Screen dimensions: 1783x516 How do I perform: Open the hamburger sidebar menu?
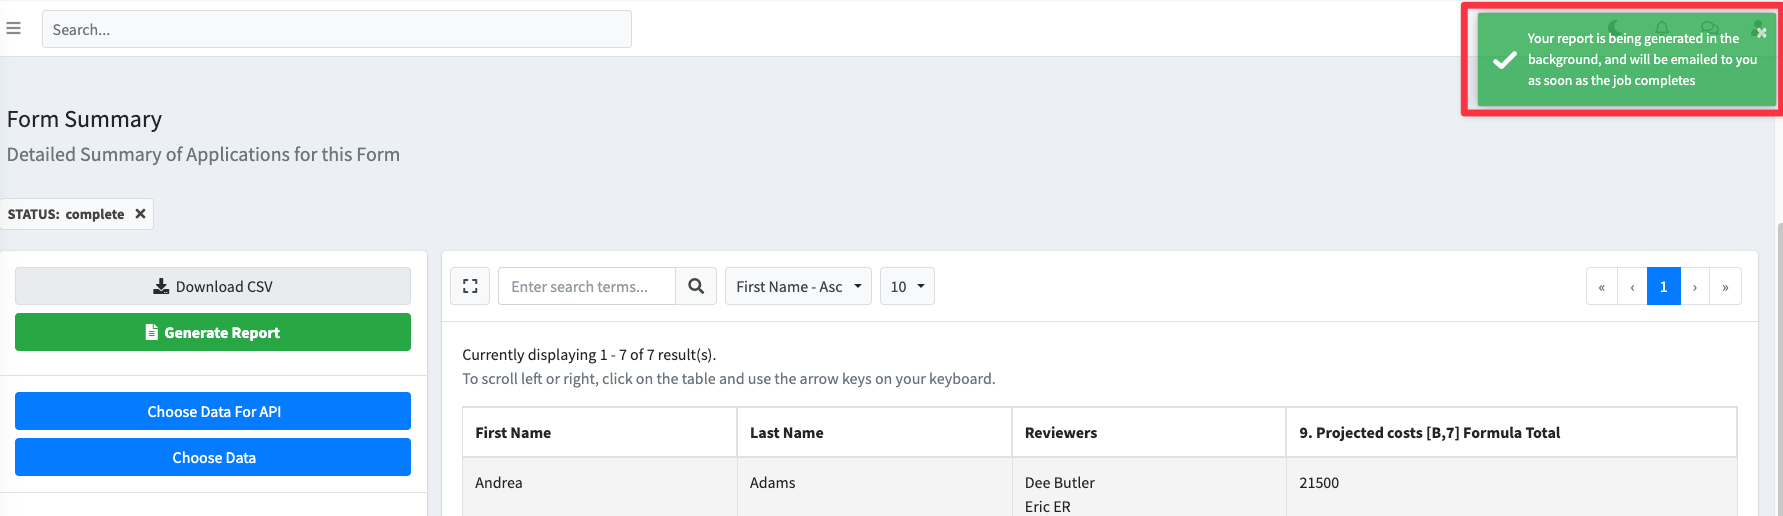(x=14, y=29)
